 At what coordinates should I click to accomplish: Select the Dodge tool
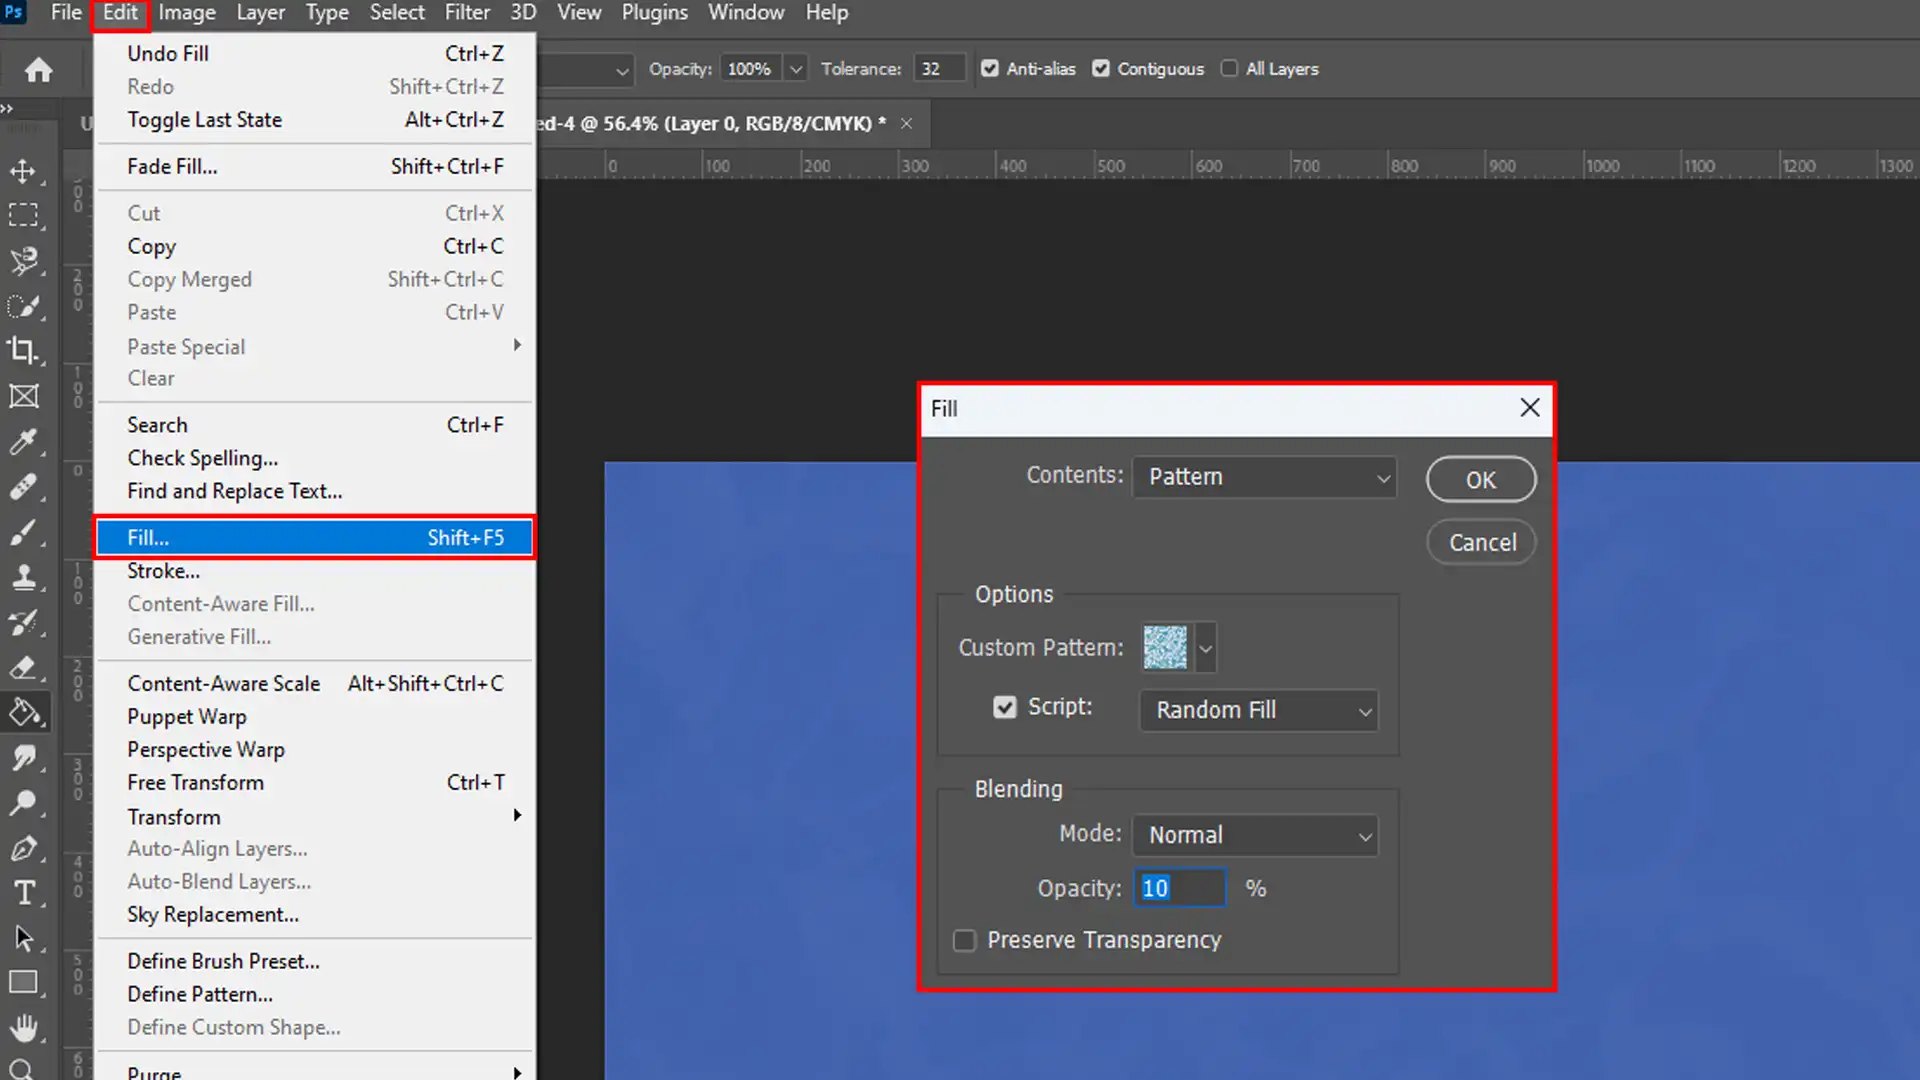point(24,803)
